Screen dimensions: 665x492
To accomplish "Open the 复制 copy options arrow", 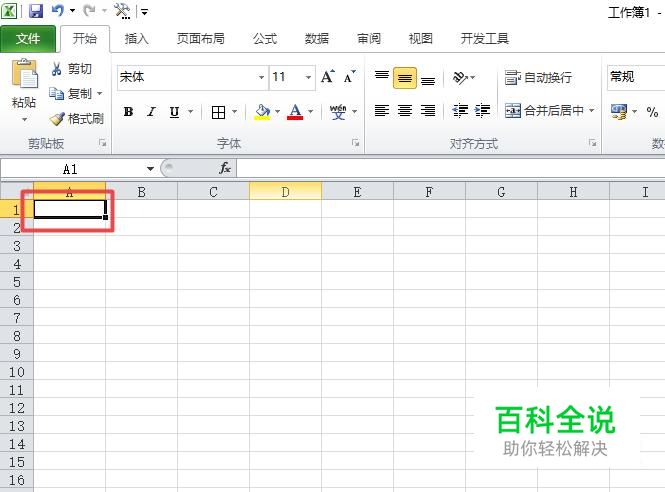I will 100,93.
